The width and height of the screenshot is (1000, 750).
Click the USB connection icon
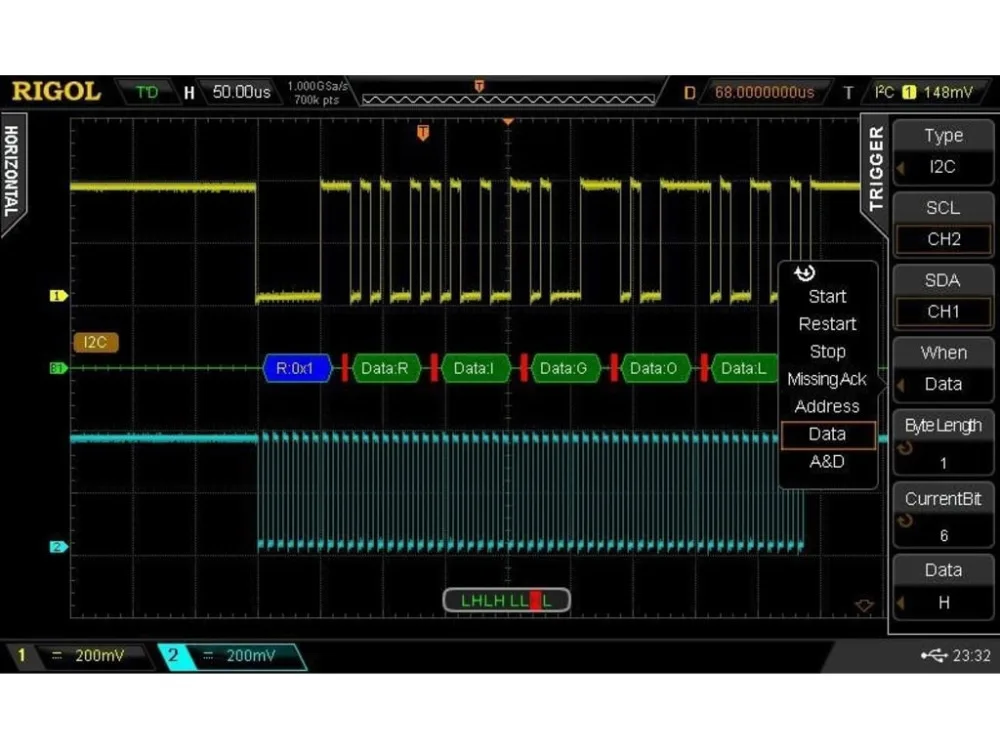click(x=934, y=655)
